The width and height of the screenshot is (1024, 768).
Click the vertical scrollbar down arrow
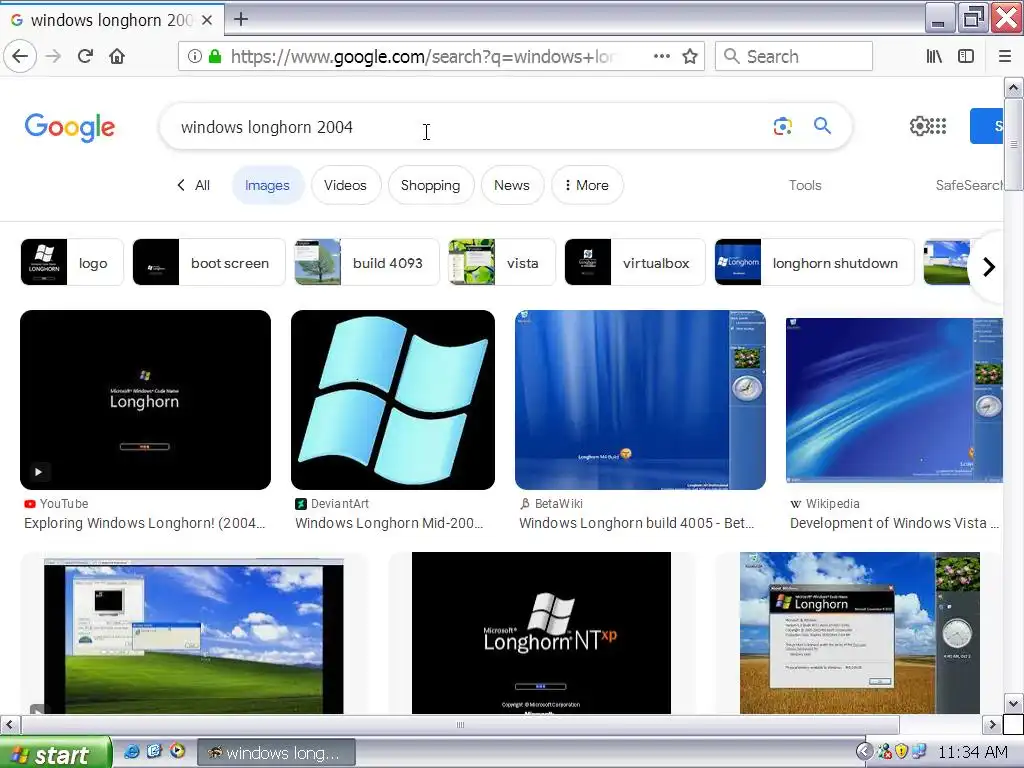pyautogui.click(x=1013, y=704)
